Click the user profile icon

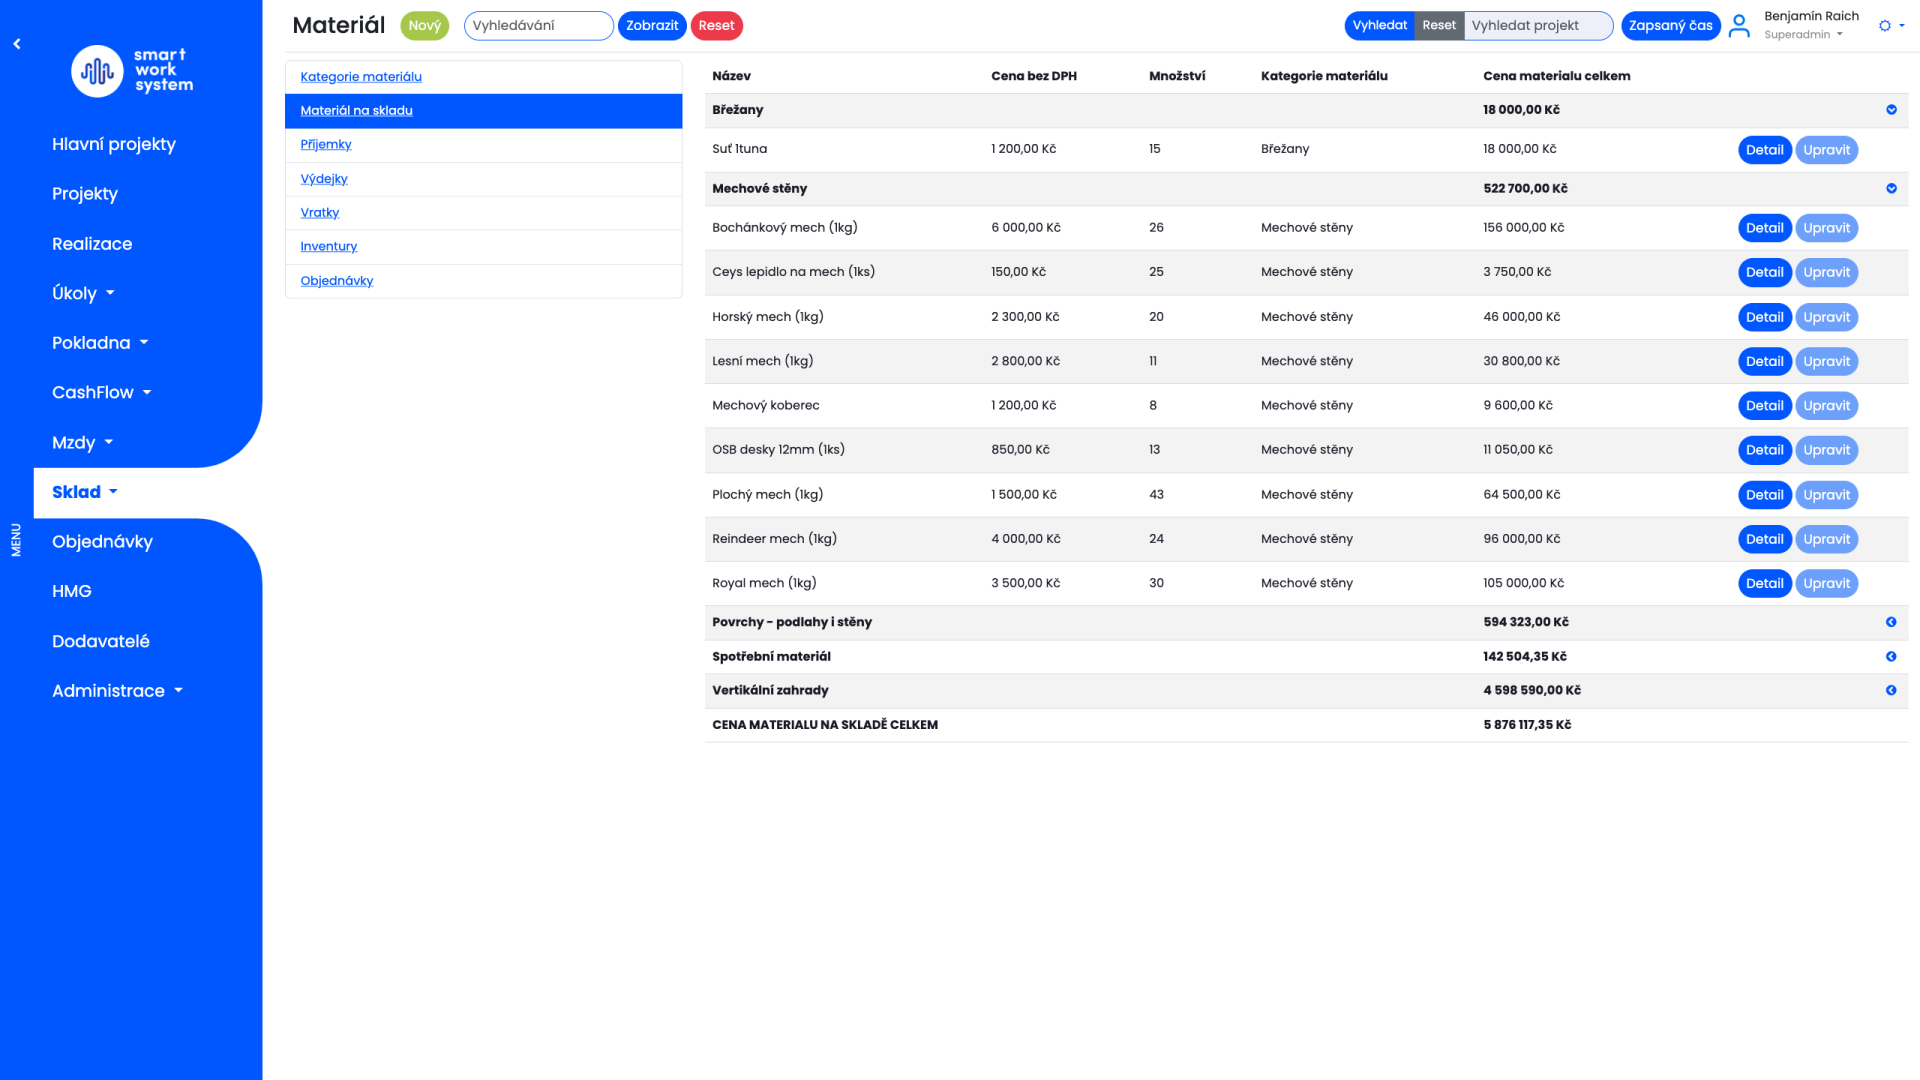(1739, 26)
